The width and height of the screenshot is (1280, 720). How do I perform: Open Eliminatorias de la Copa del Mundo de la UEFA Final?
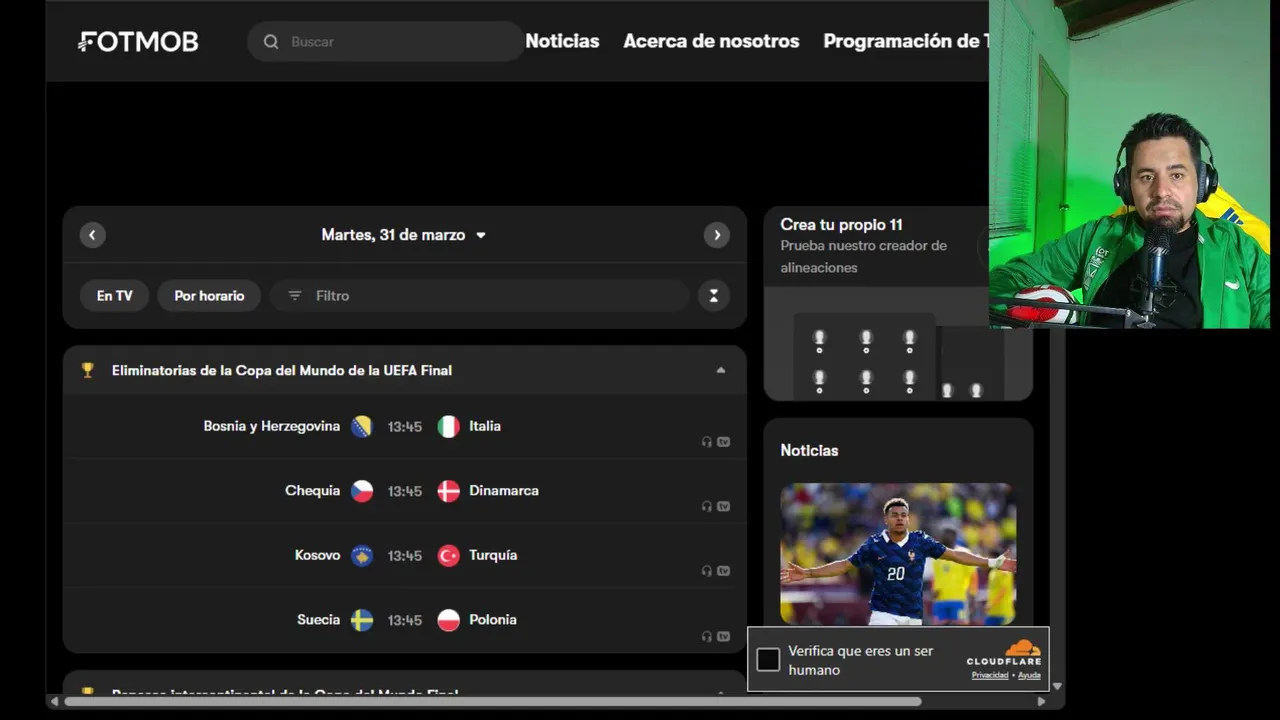pyautogui.click(x=282, y=370)
